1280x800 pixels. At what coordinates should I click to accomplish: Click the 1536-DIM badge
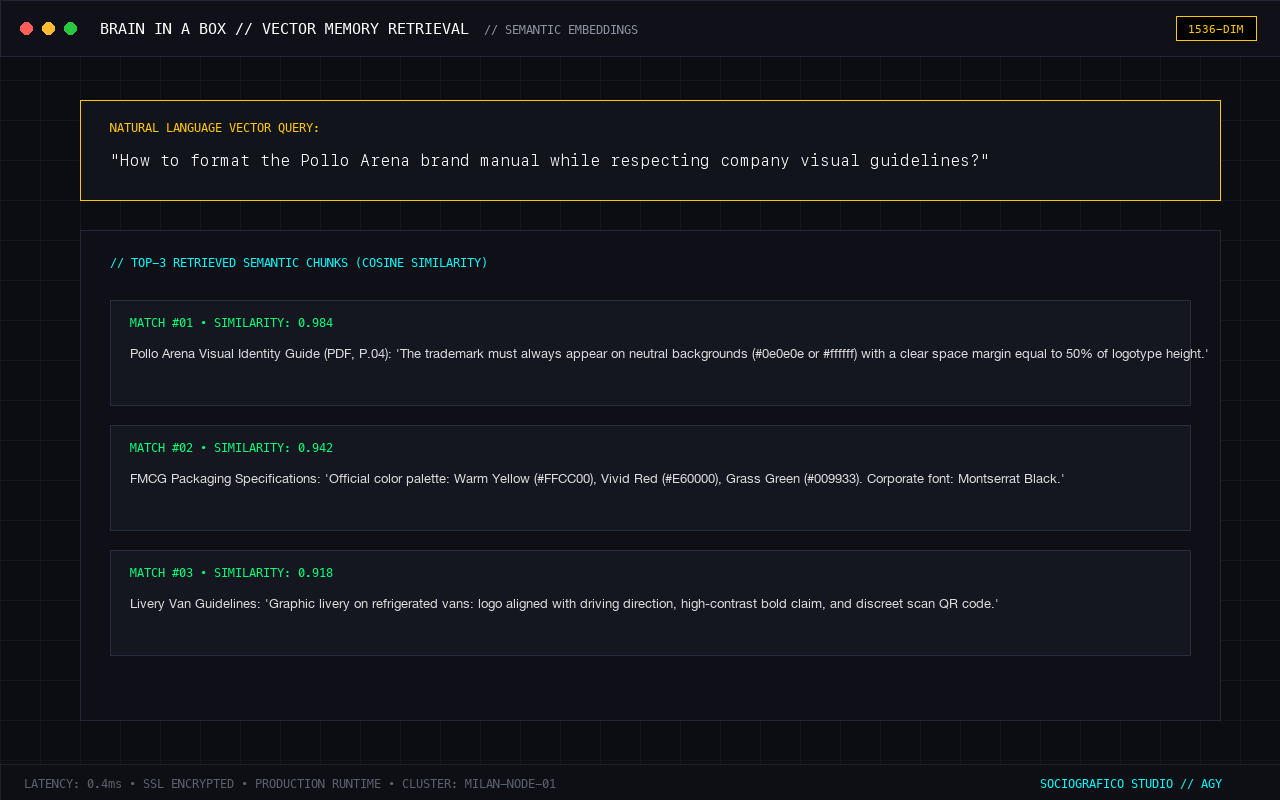point(1216,29)
